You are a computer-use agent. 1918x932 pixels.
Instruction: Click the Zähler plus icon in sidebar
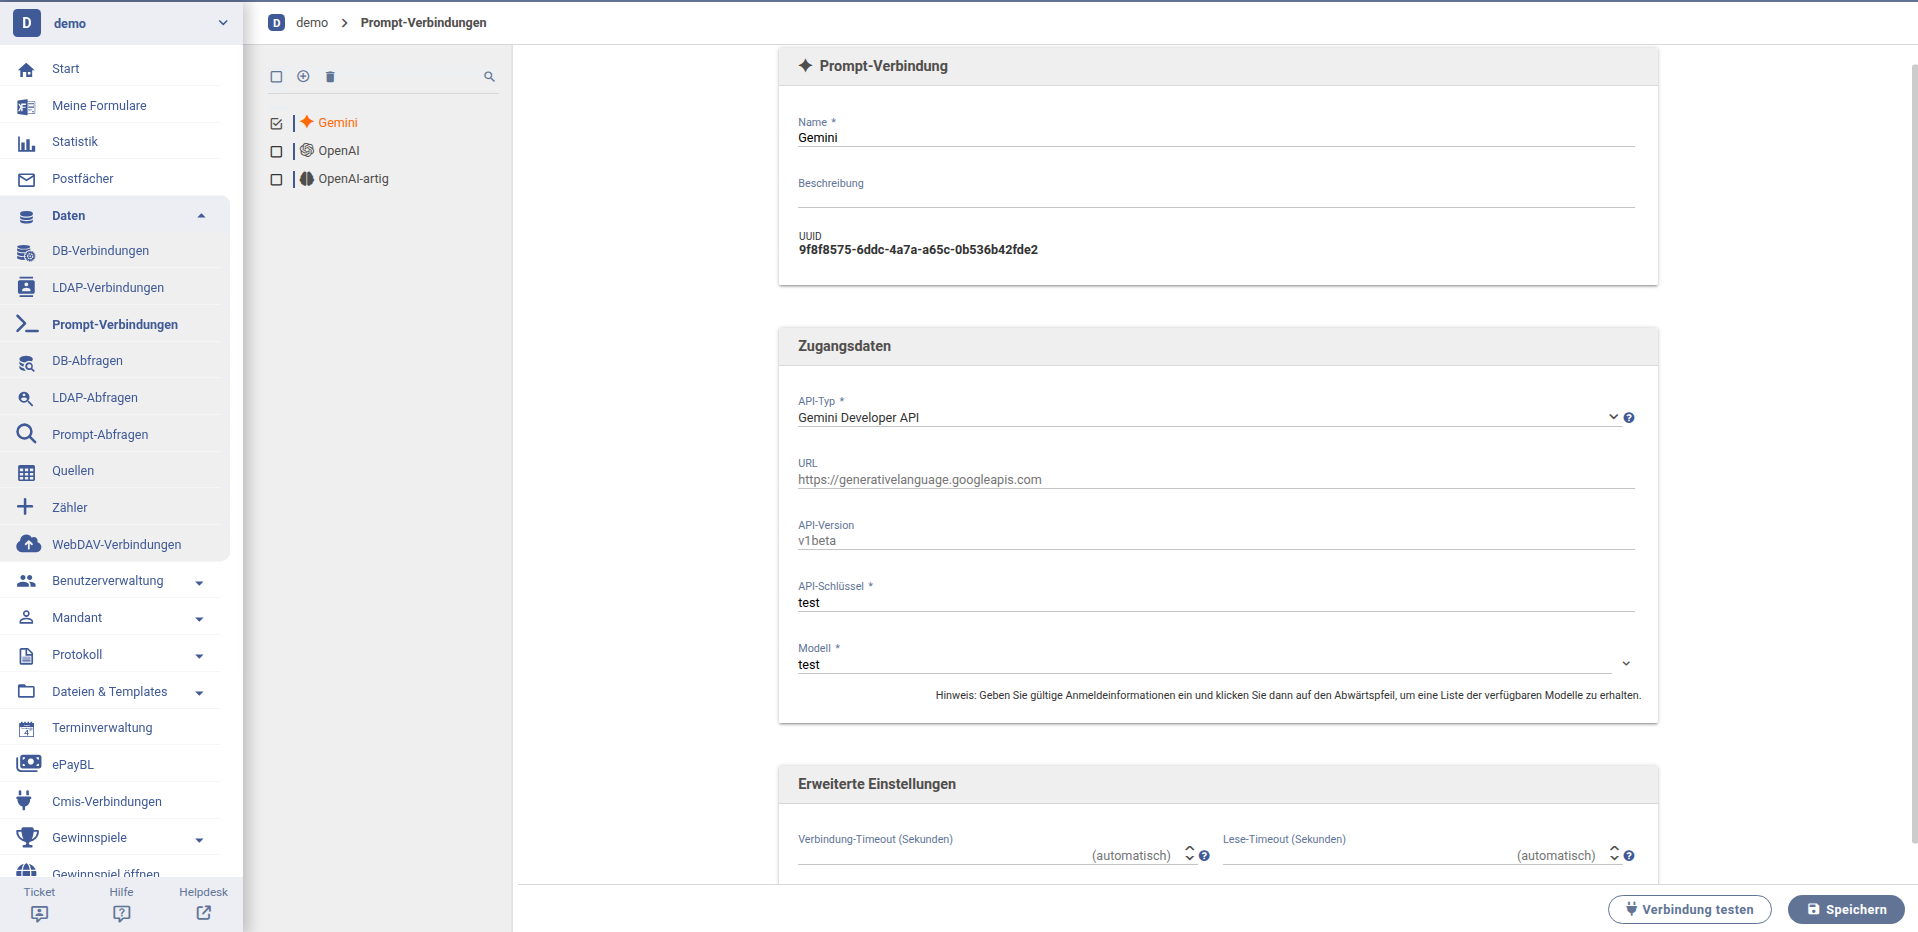[x=26, y=507]
